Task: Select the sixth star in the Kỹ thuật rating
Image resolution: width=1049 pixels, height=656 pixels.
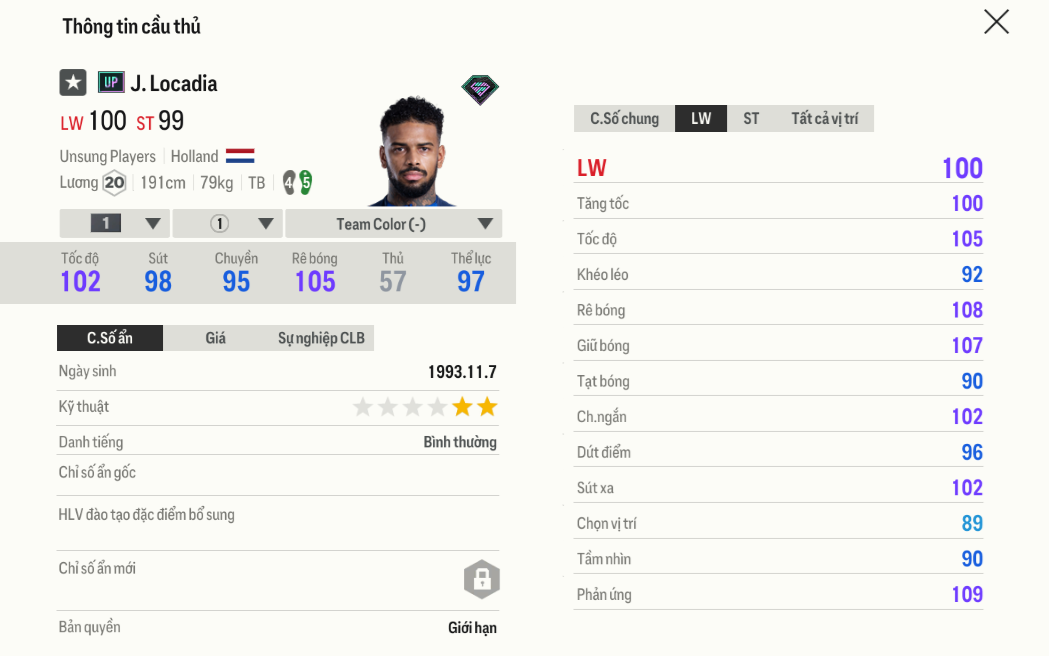Action: pyautogui.click(x=486, y=406)
